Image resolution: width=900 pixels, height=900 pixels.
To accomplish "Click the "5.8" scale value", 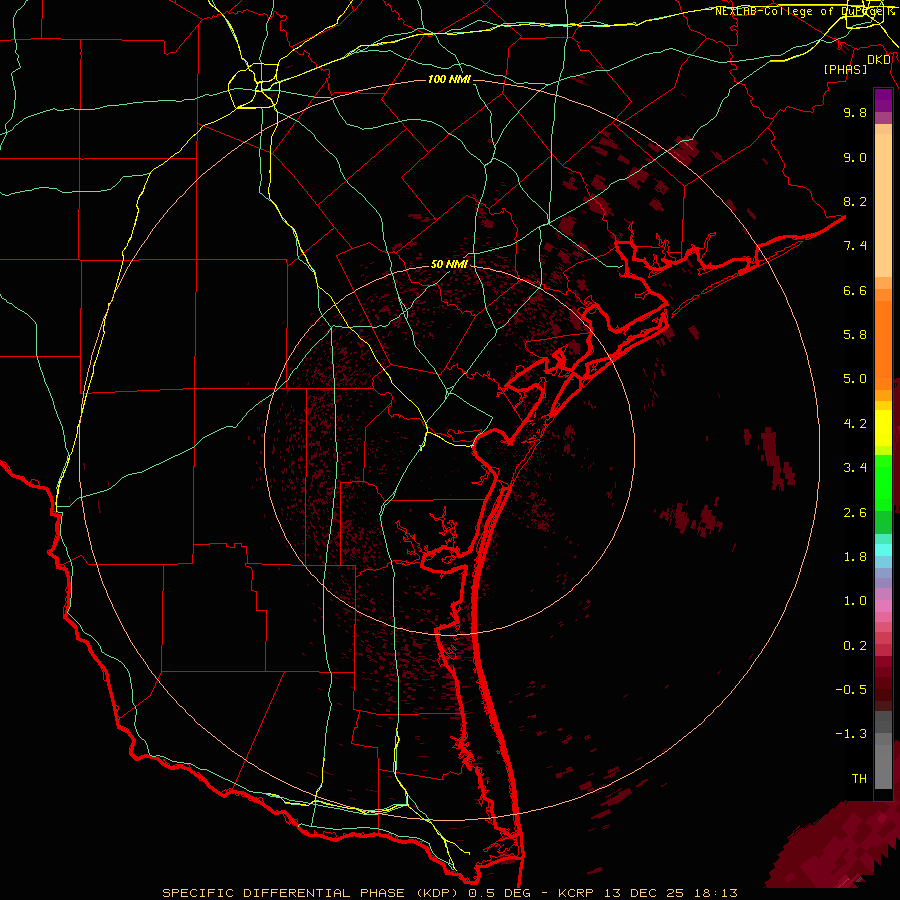I will coord(855,335).
